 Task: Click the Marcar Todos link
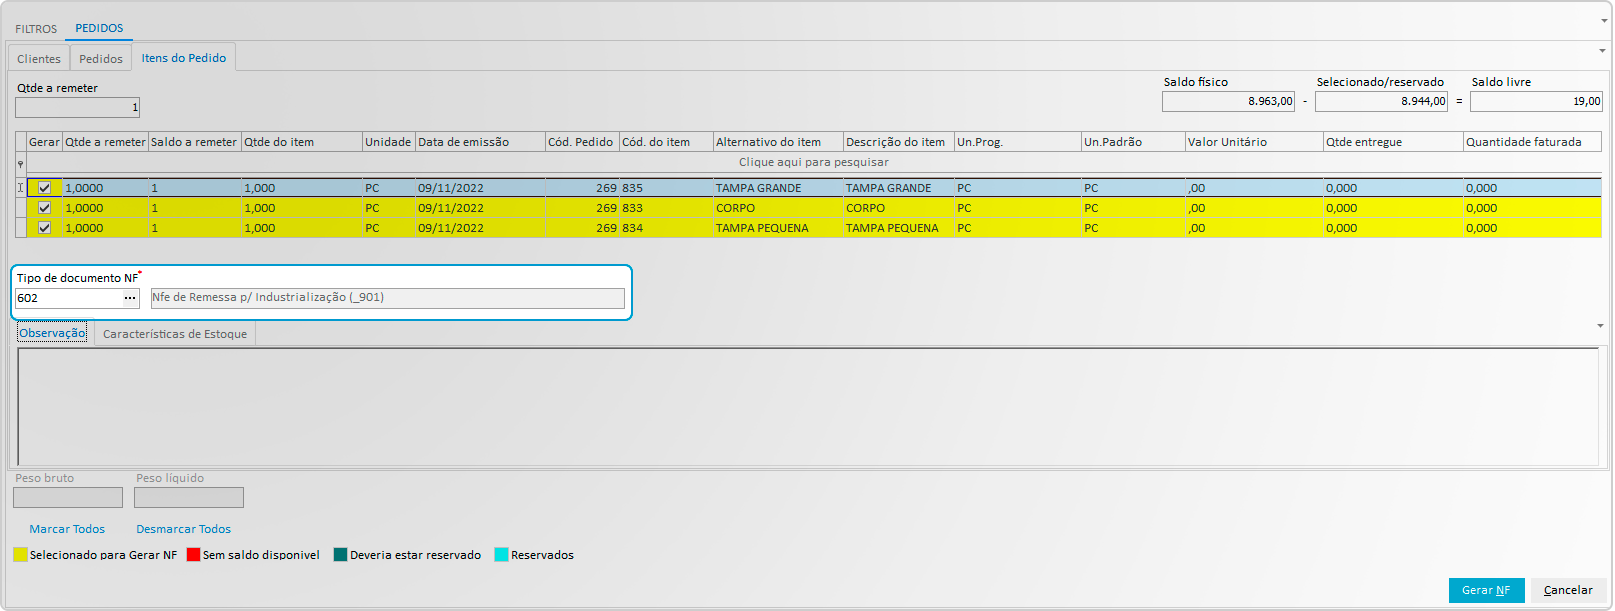coord(67,529)
